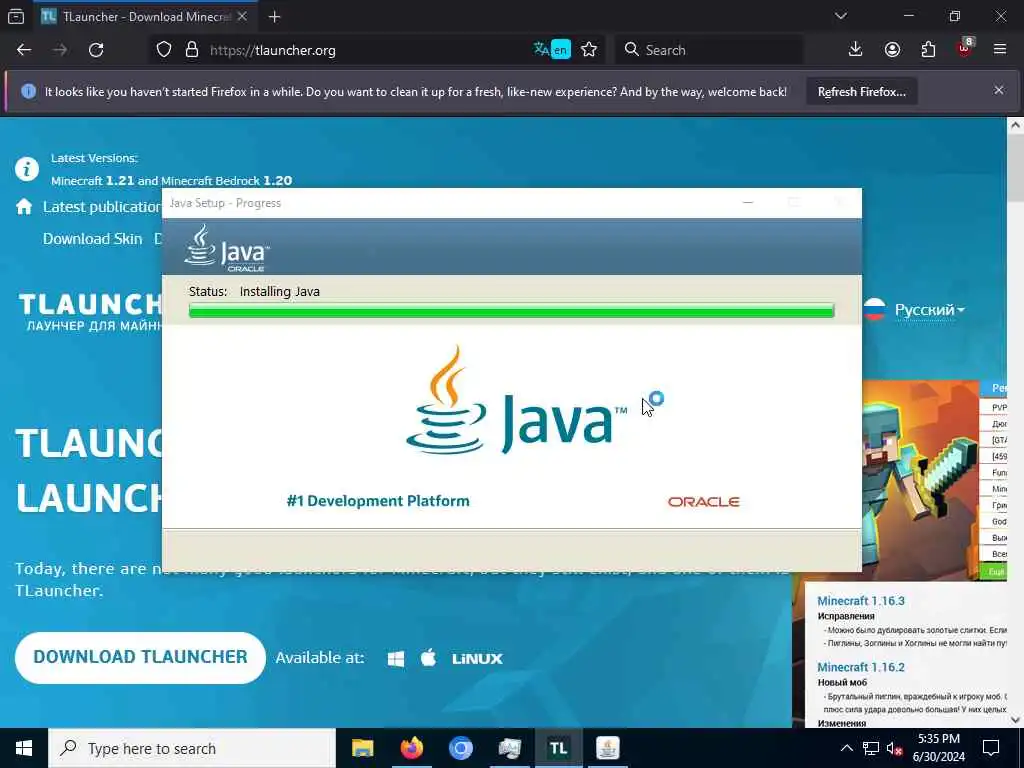1024x768 pixels.
Task: Select the Apple platform icon
Action: click(428, 658)
